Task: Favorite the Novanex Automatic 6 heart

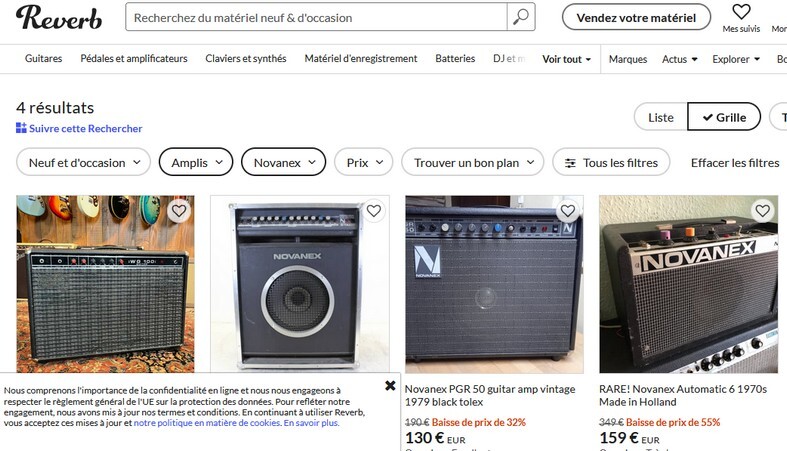Action: pyautogui.click(x=762, y=211)
